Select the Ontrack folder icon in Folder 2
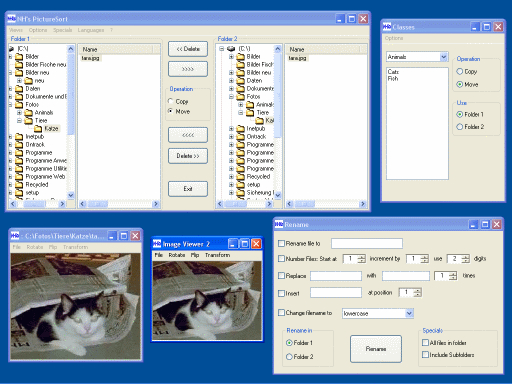This screenshot has height=384, width=512. click(x=240, y=137)
